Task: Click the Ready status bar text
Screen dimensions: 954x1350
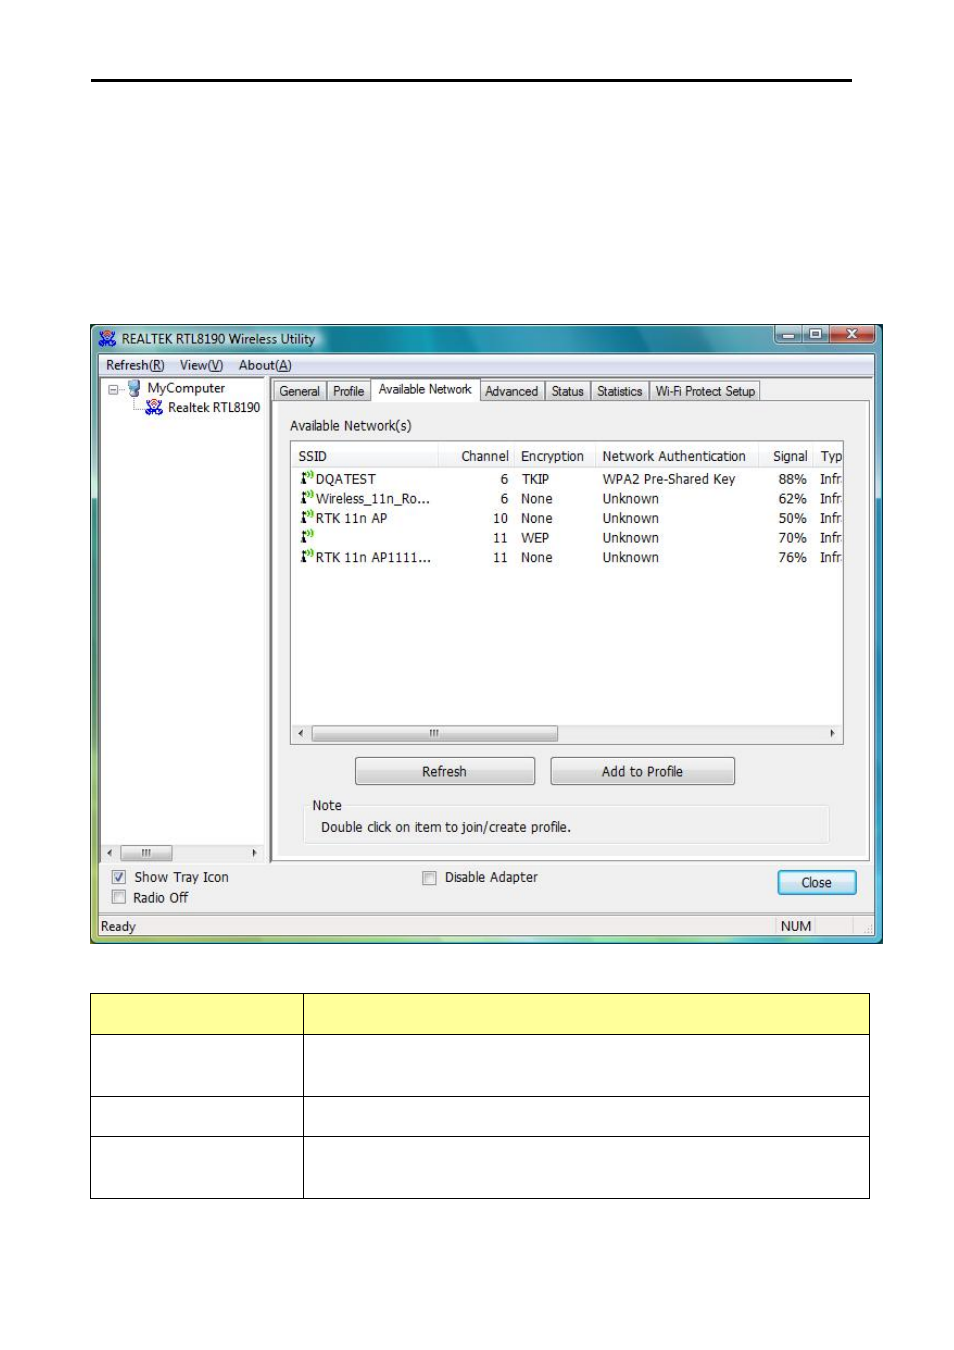Action: (118, 926)
